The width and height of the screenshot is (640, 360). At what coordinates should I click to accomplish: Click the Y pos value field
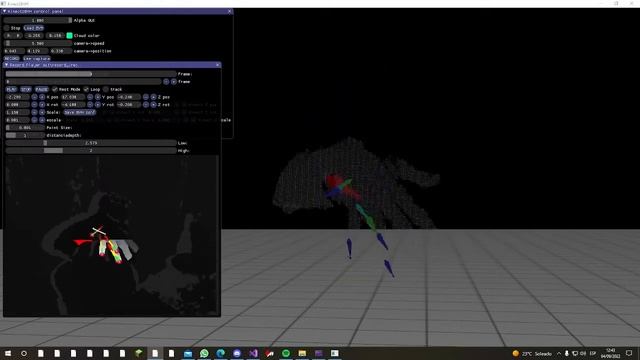73,97
